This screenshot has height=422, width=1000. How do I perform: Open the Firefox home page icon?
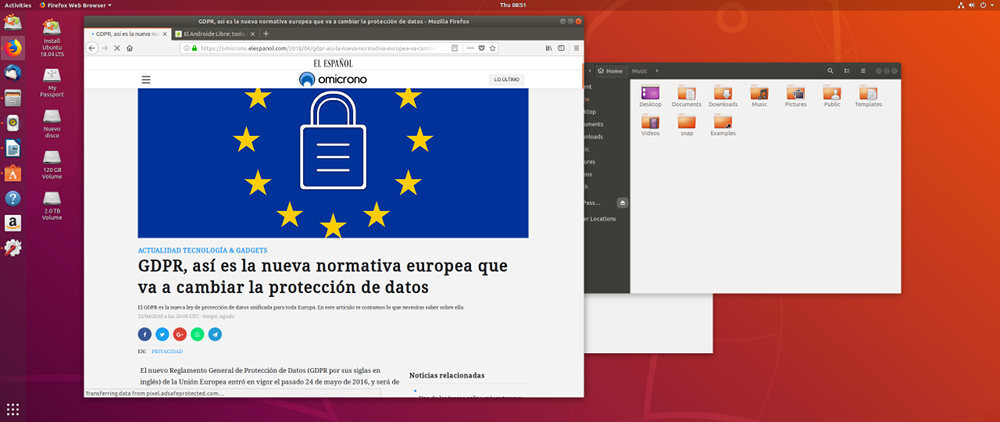(129, 48)
